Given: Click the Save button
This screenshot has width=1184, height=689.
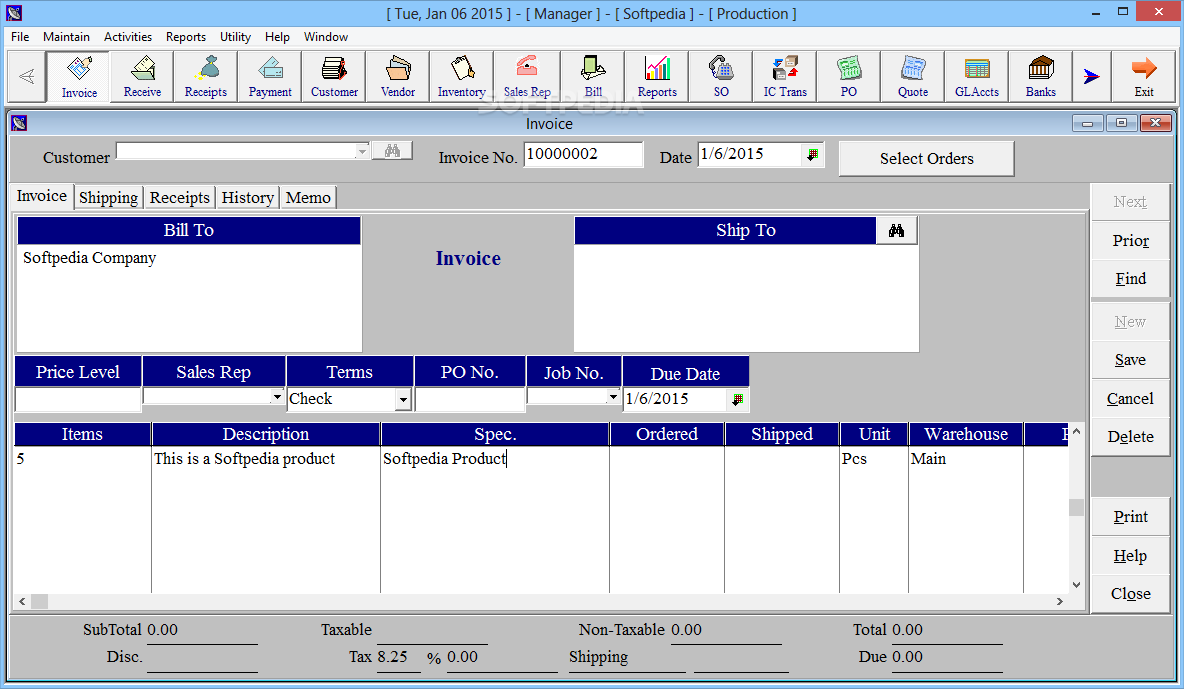Looking at the screenshot, I should (x=1130, y=360).
